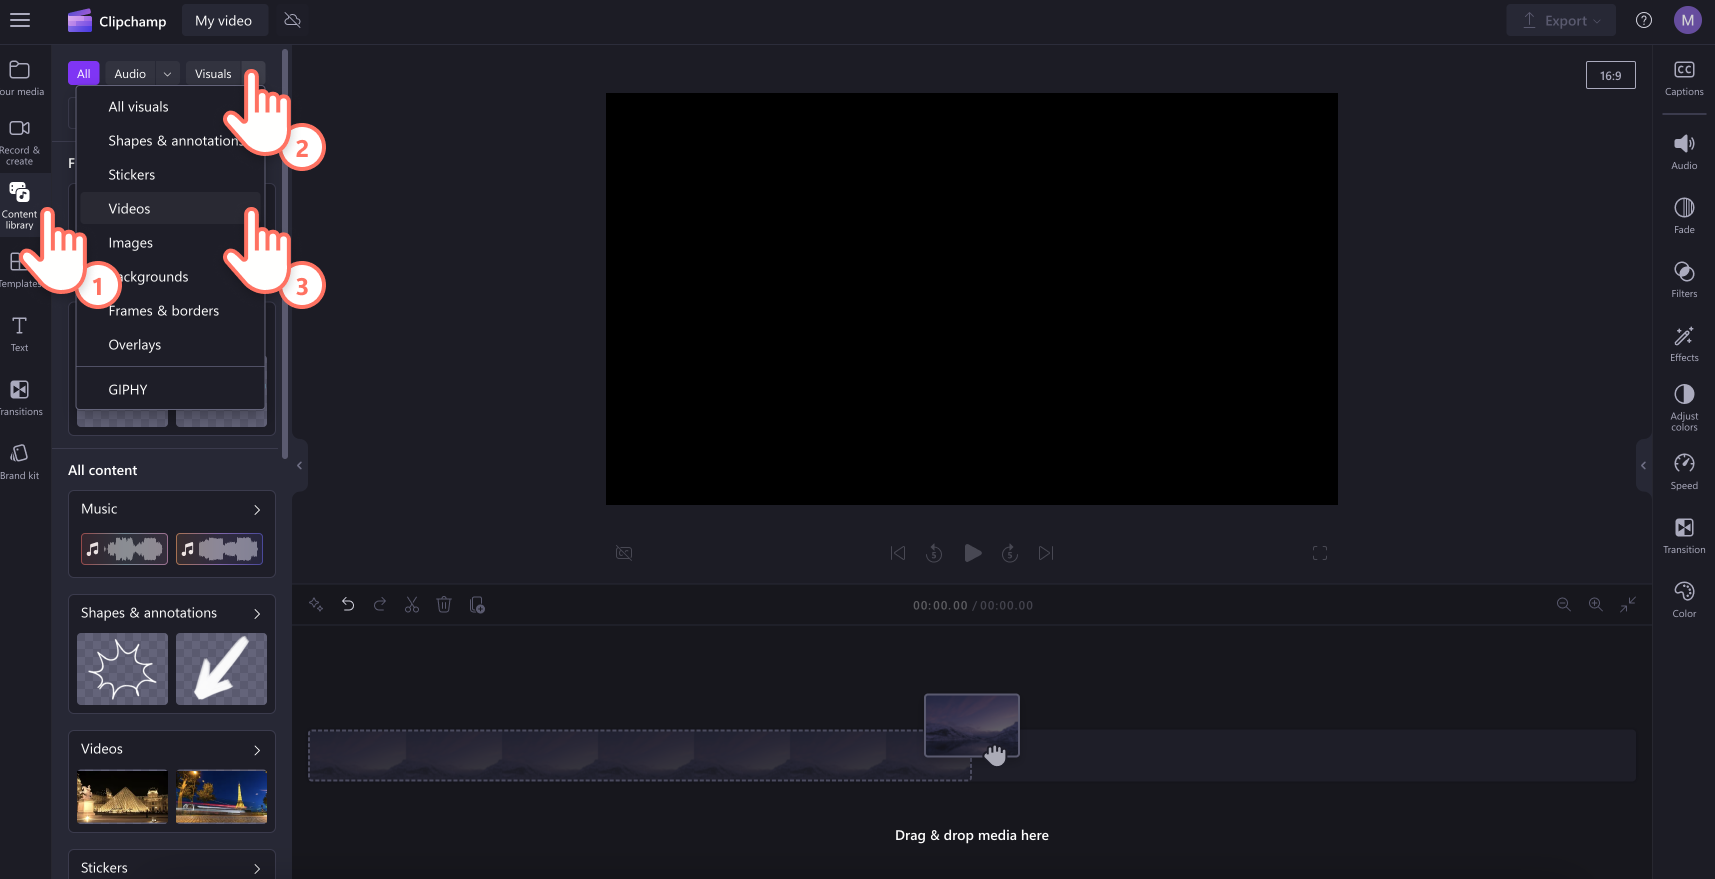Click the redo arrow in timeline toolbar
The width and height of the screenshot is (1715, 879).
pyautogui.click(x=380, y=605)
